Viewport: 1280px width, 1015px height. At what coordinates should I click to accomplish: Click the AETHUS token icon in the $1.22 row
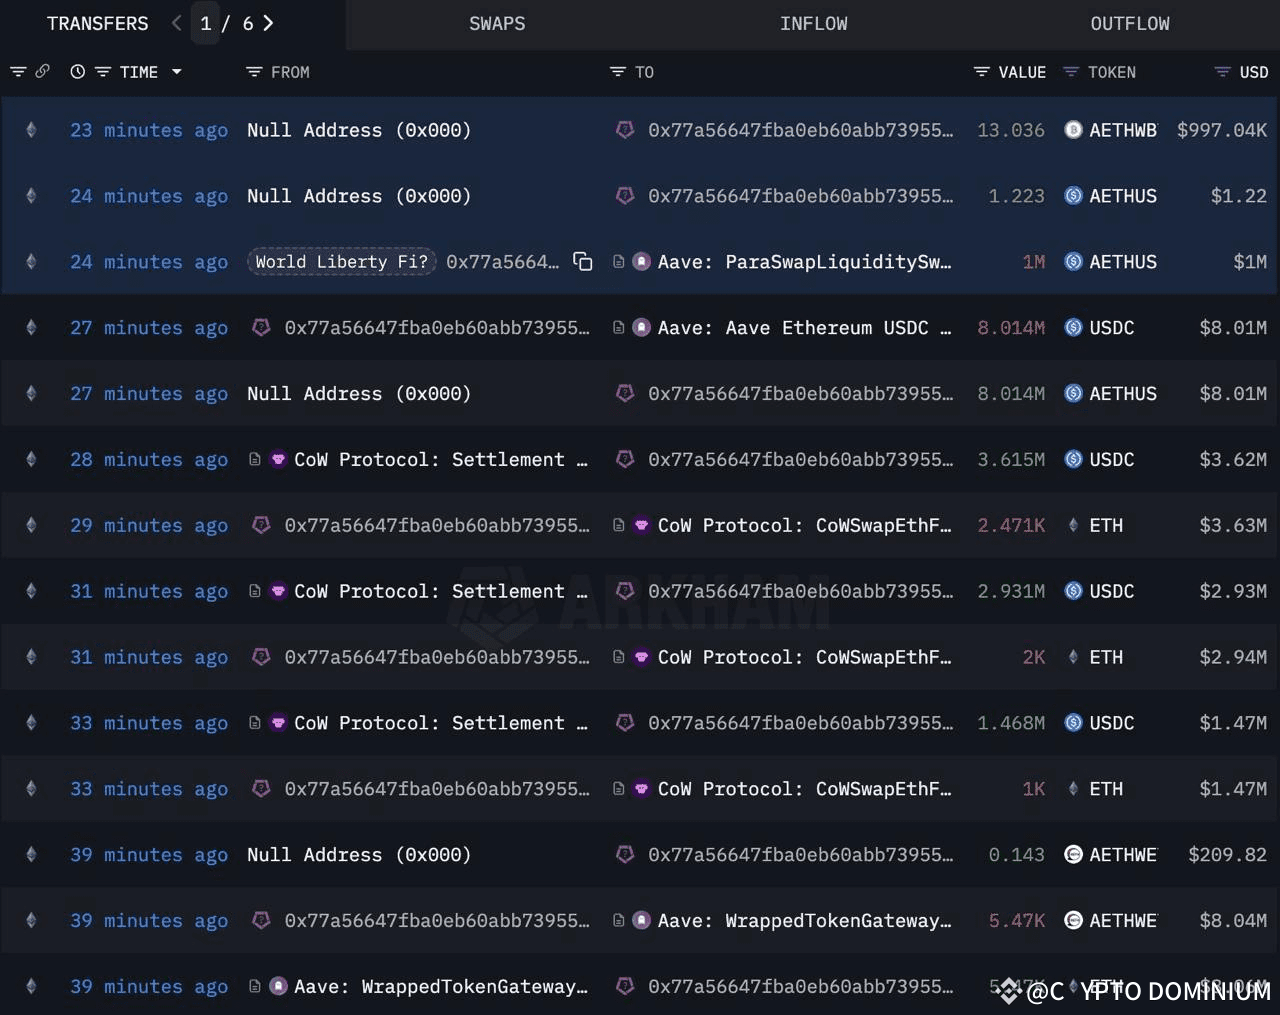[1073, 196]
